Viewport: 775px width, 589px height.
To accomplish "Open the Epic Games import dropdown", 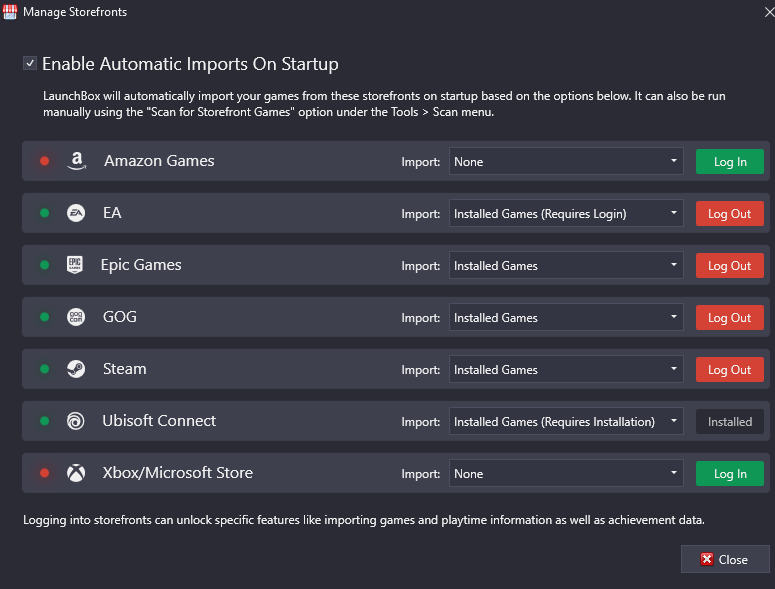I will point(566,265).
